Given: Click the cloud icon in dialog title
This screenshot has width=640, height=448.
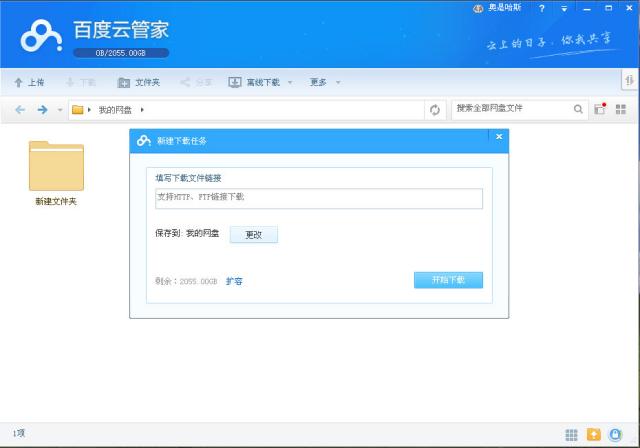Looking at the screenshot, I should click(144, 141).
